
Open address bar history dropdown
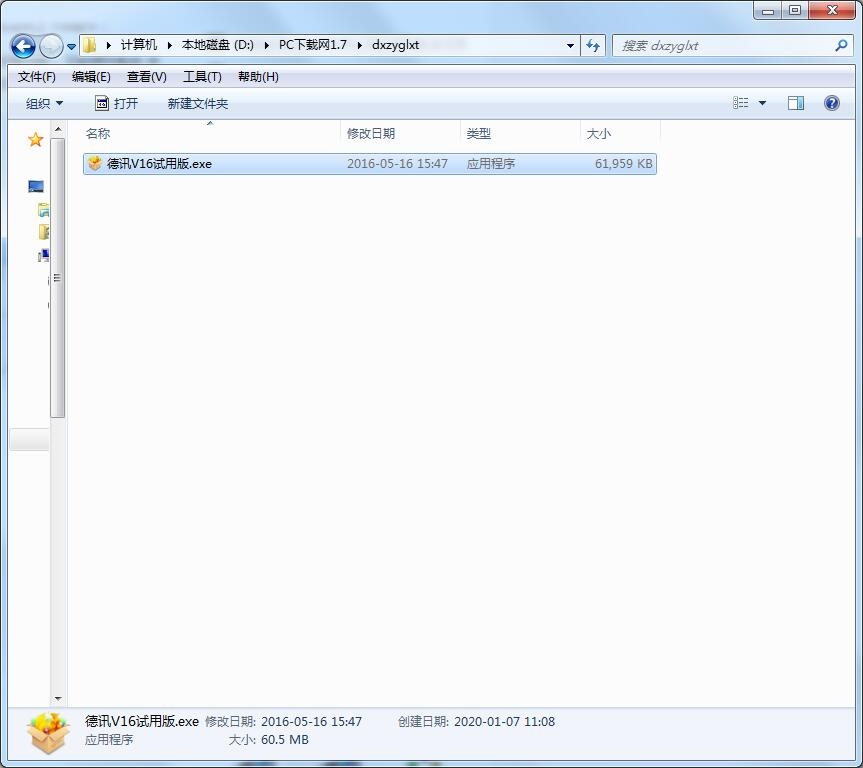click(570, 46)
